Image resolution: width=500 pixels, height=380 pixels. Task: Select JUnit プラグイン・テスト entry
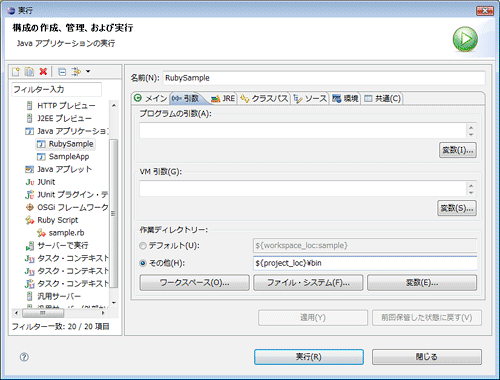73,194
